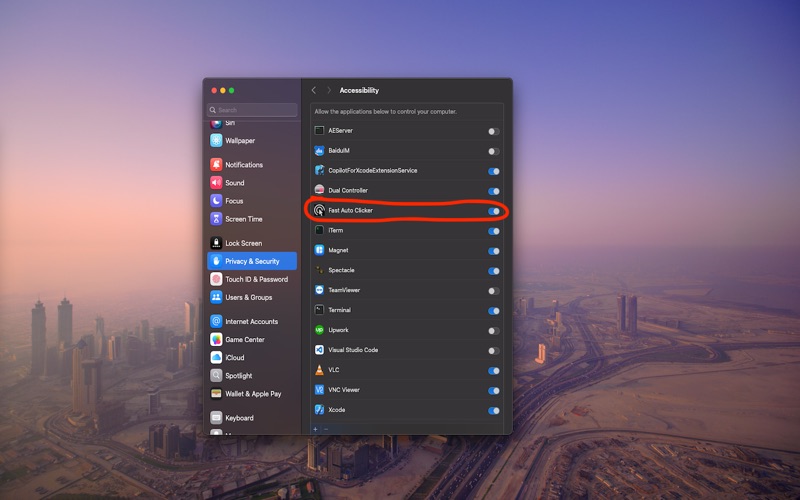Viewport: 800px width, 500px height.
Task: Open Wallet & Apple Pay settings
Action: [x=252, y=393]
